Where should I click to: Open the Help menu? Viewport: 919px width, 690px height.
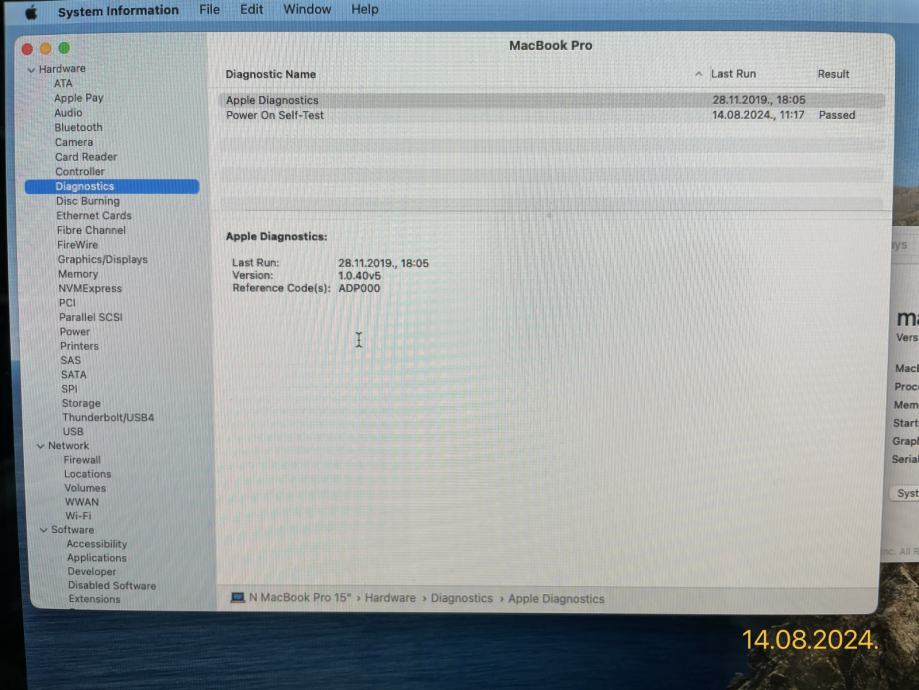(x=365, y=9)
